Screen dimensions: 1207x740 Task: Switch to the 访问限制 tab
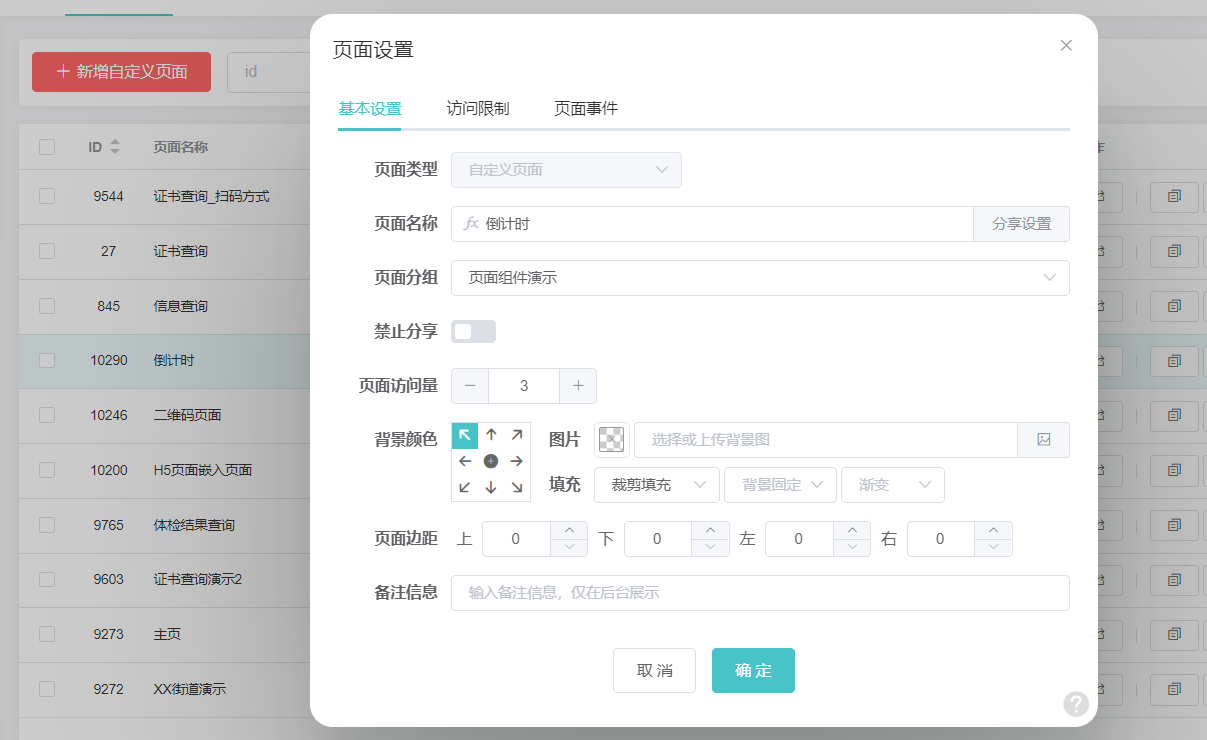[x=478, y=108]
